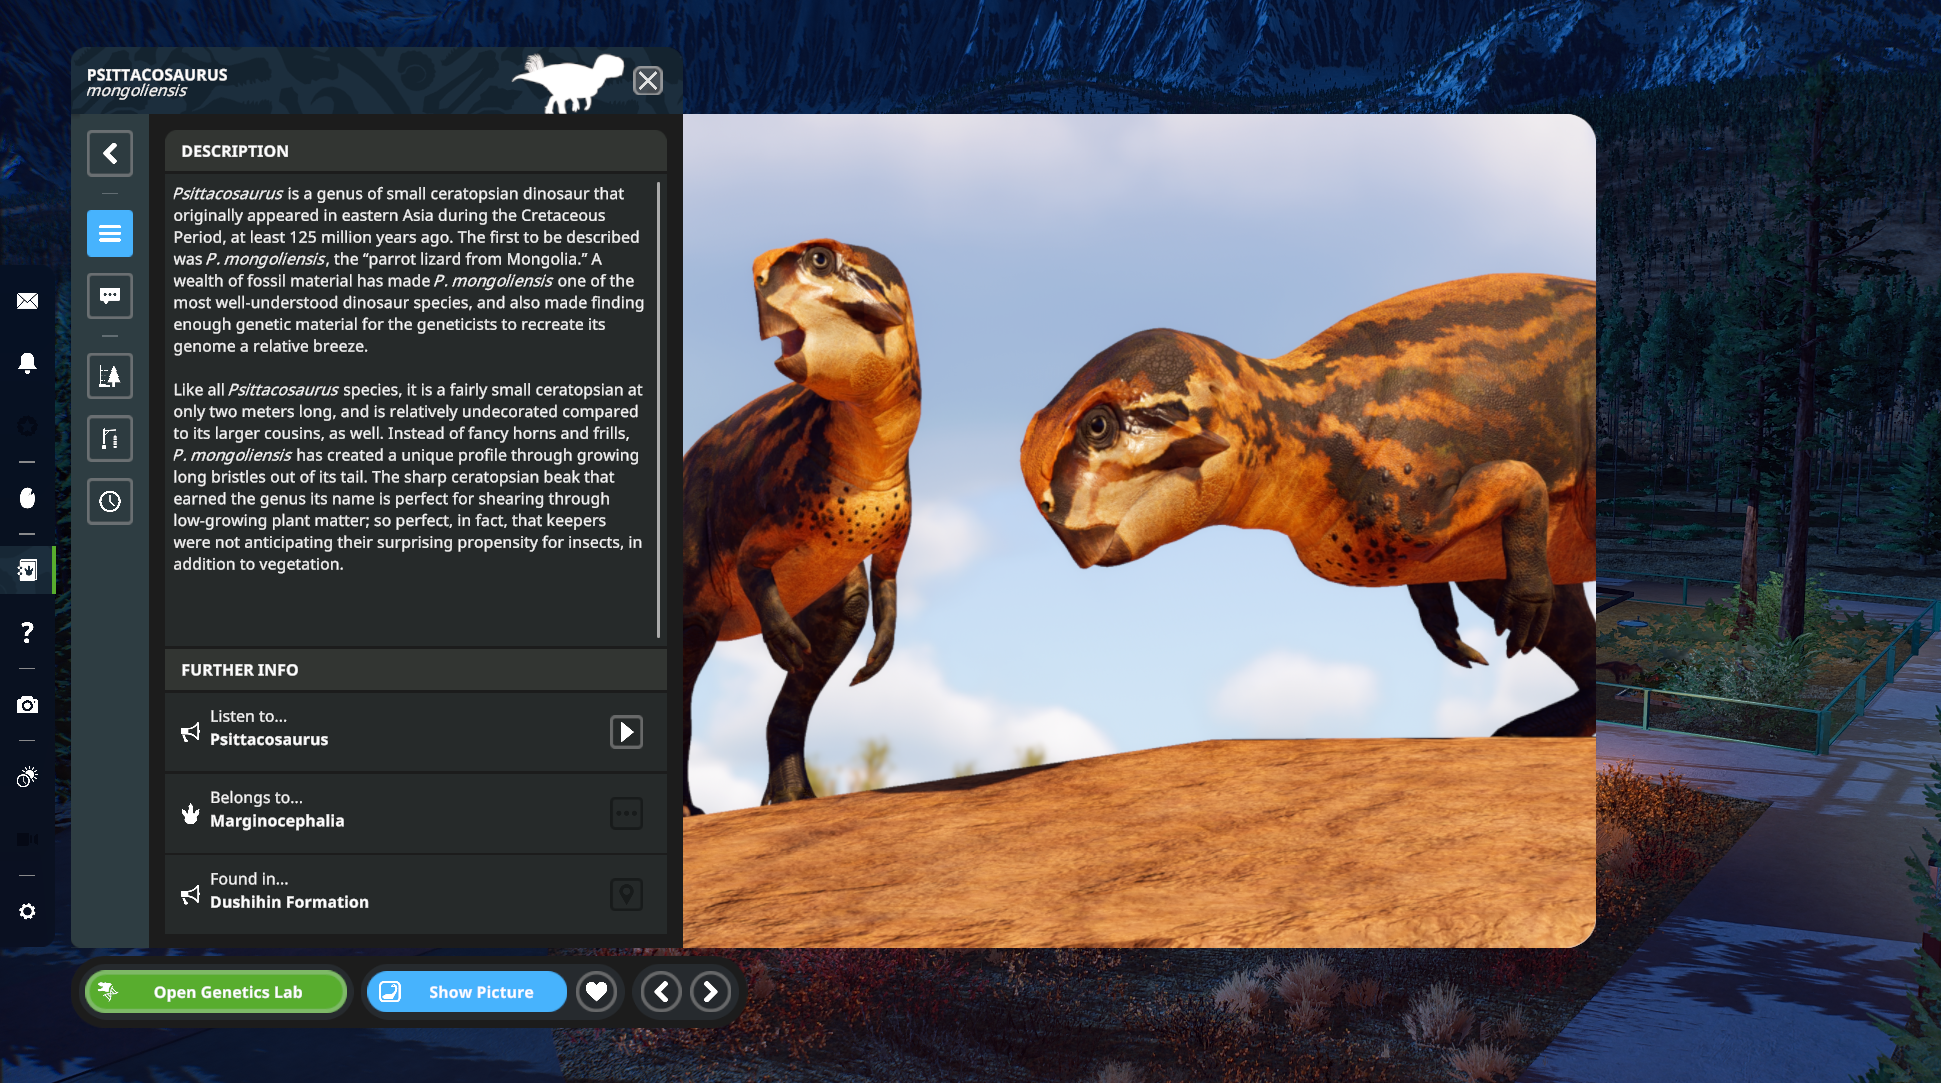Click the white dinosaur silhouette icon

(x=568, y=82)
